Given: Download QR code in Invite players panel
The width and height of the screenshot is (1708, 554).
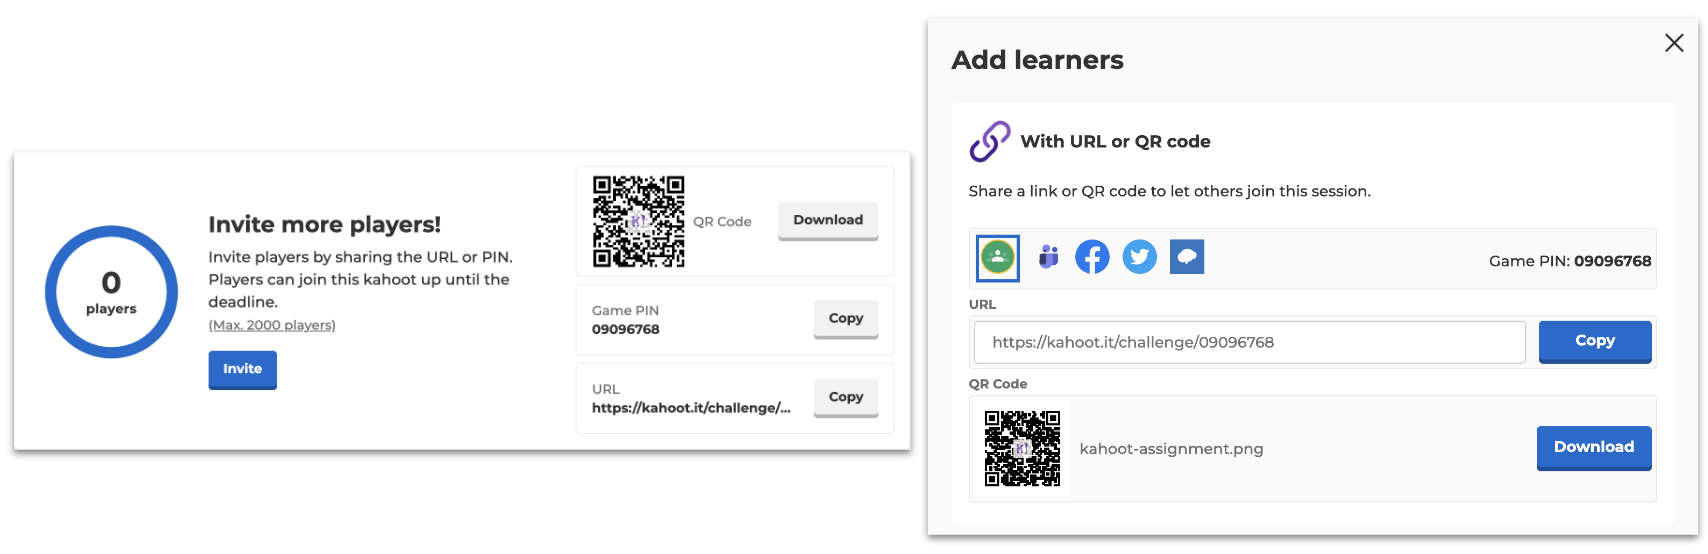Looking at the screenshot, I should point(827,220).
